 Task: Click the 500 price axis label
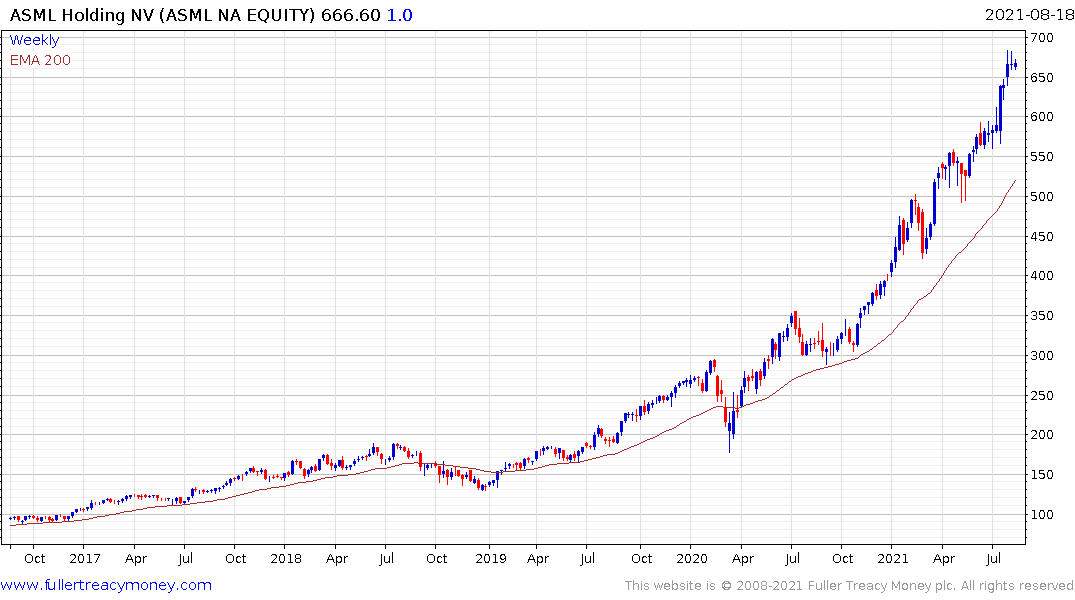tap(1041, 196)
